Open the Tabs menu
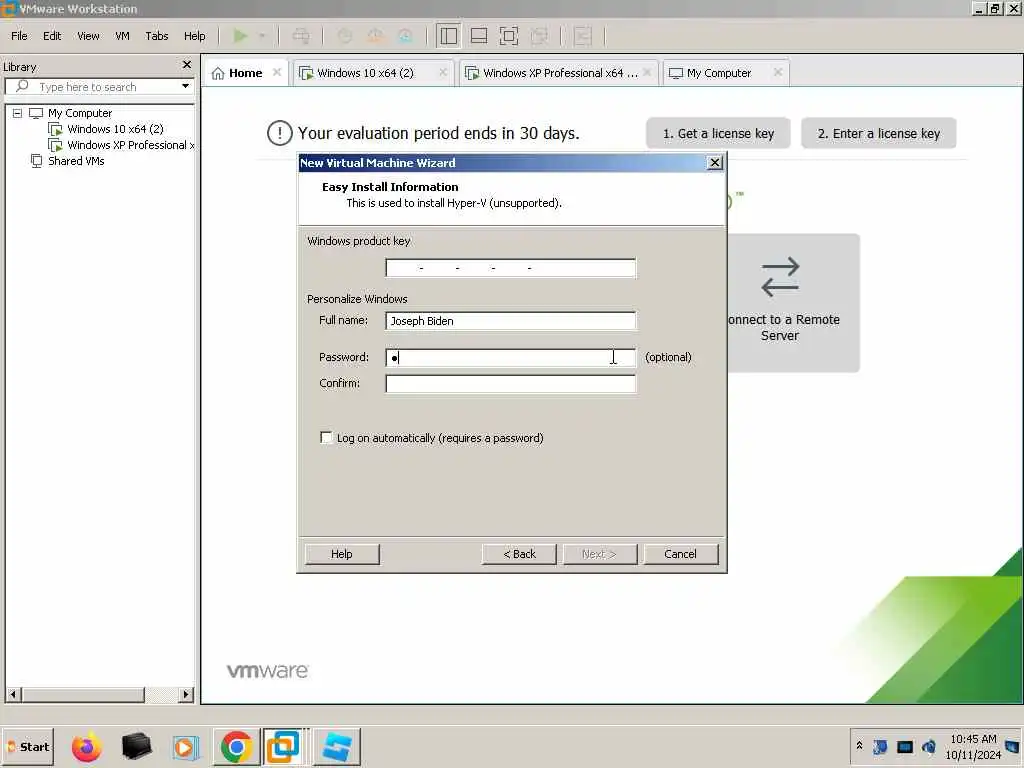The image size is (1024, 768). coord(157,36)
